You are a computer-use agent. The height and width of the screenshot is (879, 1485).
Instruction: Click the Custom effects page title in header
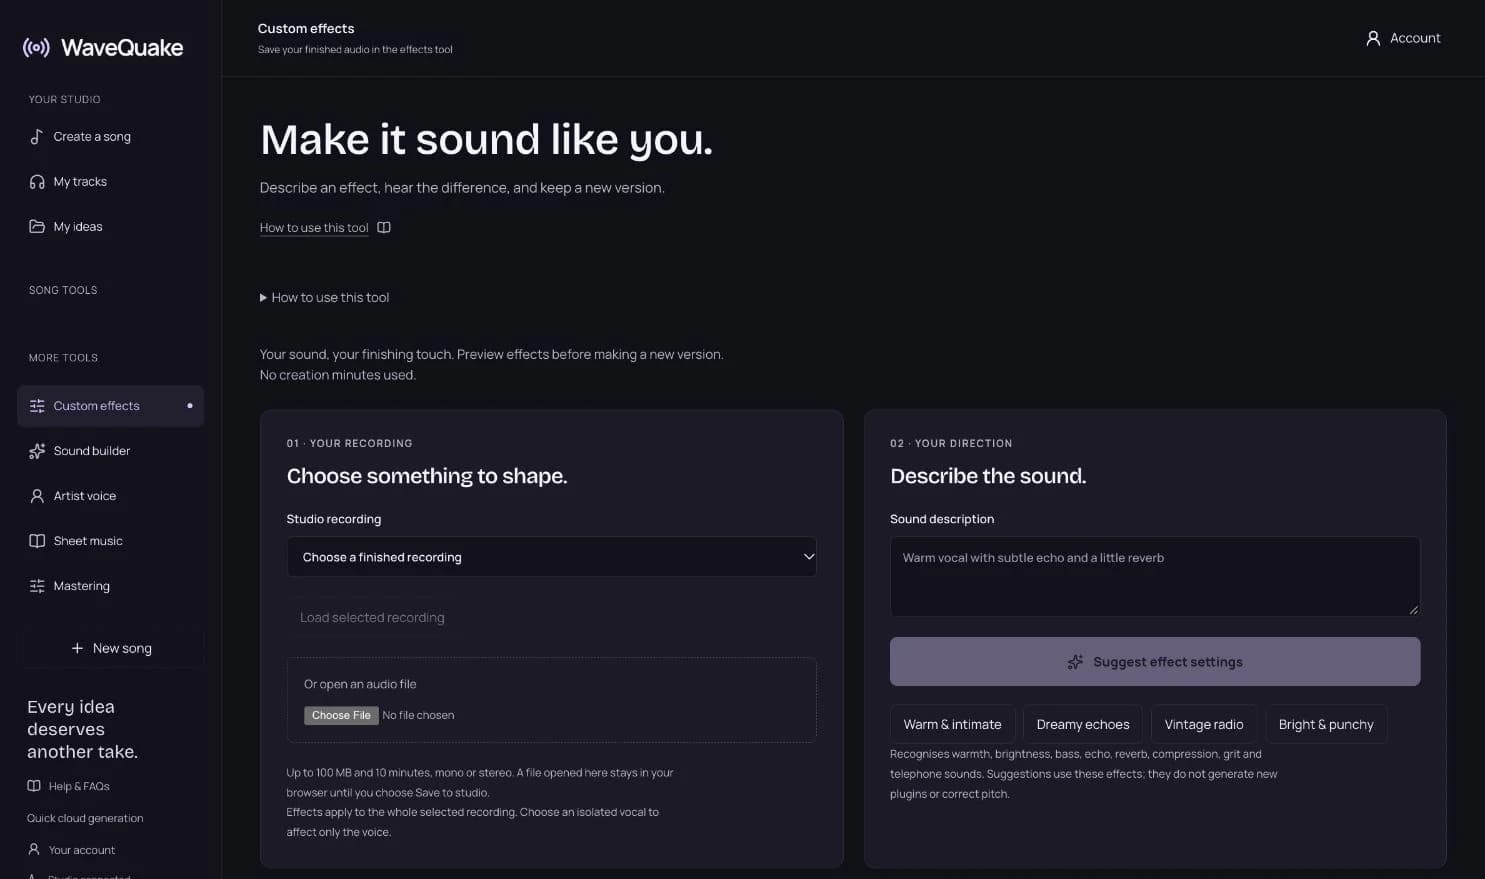(306, 28)
